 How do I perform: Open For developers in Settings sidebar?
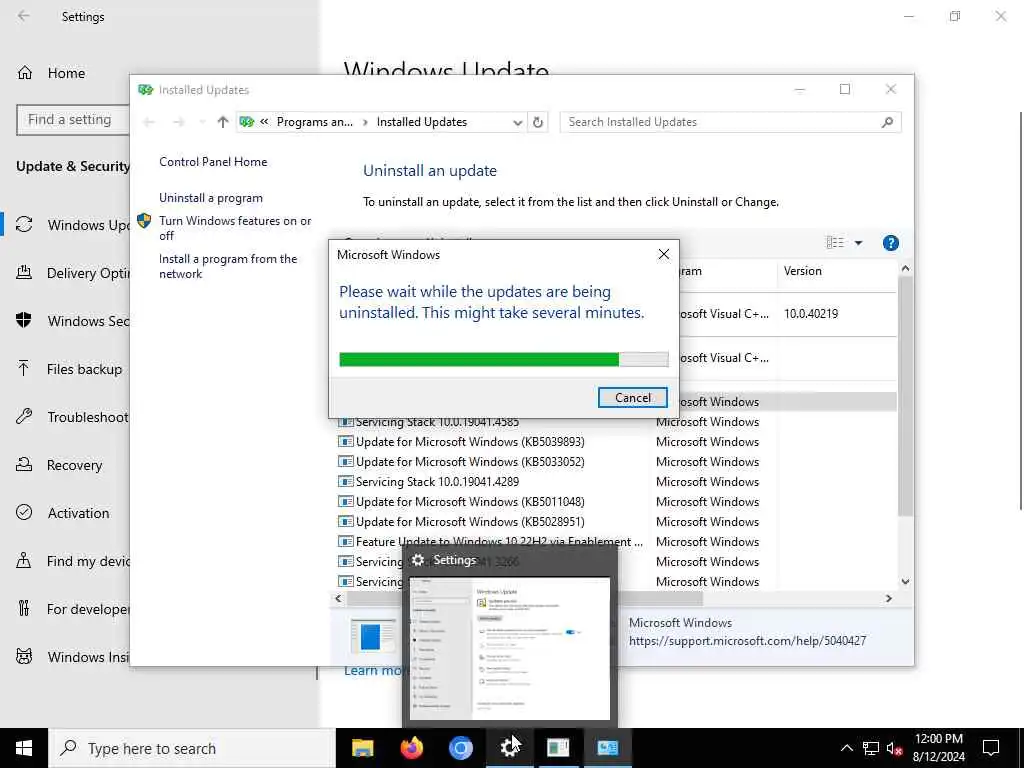(73, 609)
